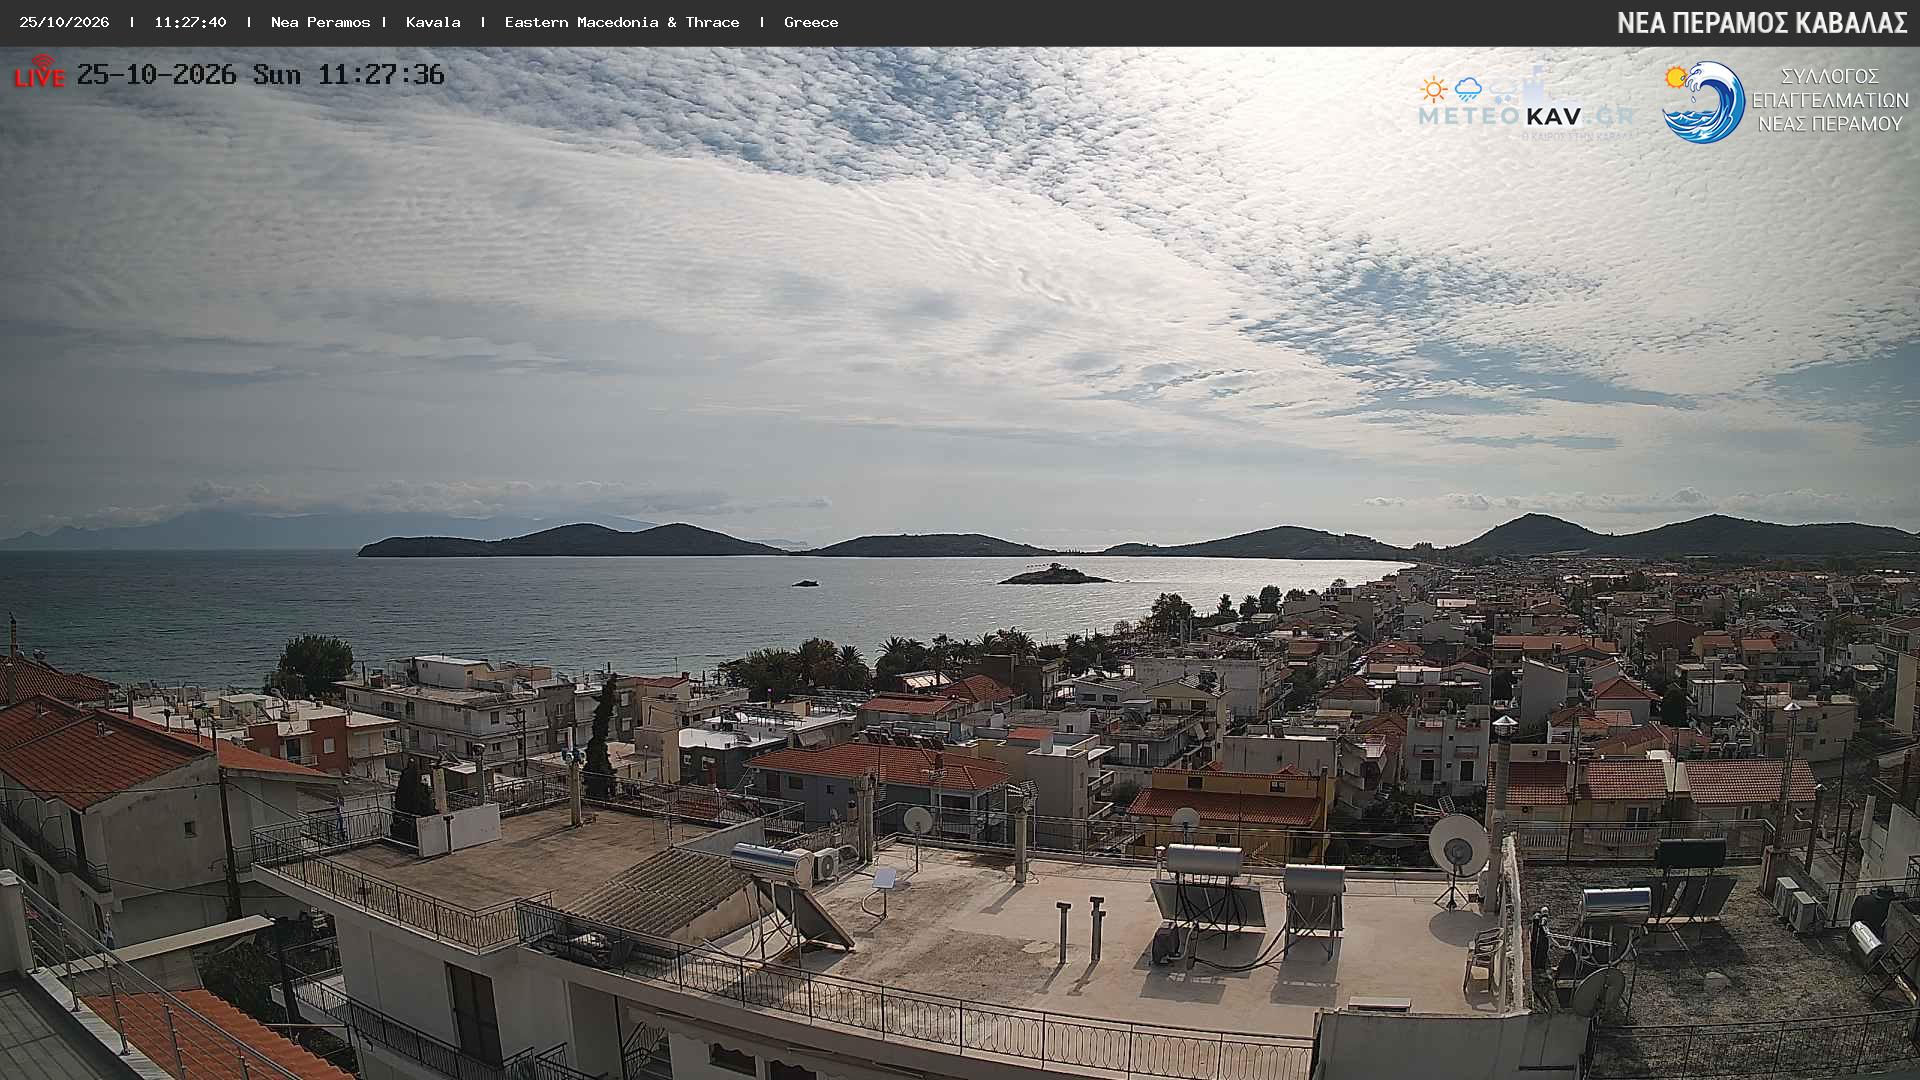The height and width of the screenshot is (1080, 1920).
Task: Click 'ΣΥΛΛΟΓΟΣ ΕΠΑΓΓΕΛΜΑΤΙΩΝ ΝΕΑΣ ΠΕΡΑΜΟΥ' text
Action: (x=1830, y=100)
